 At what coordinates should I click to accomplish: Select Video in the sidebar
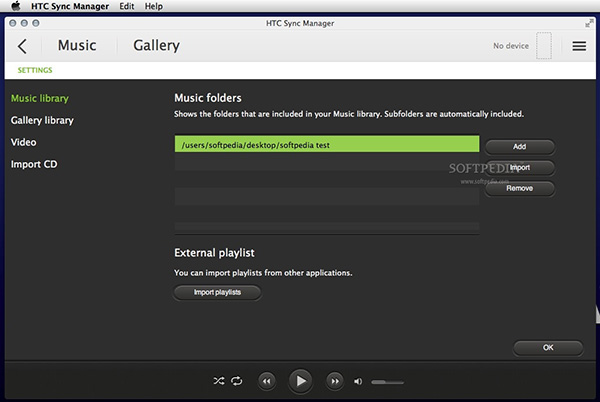coord(23,142)
